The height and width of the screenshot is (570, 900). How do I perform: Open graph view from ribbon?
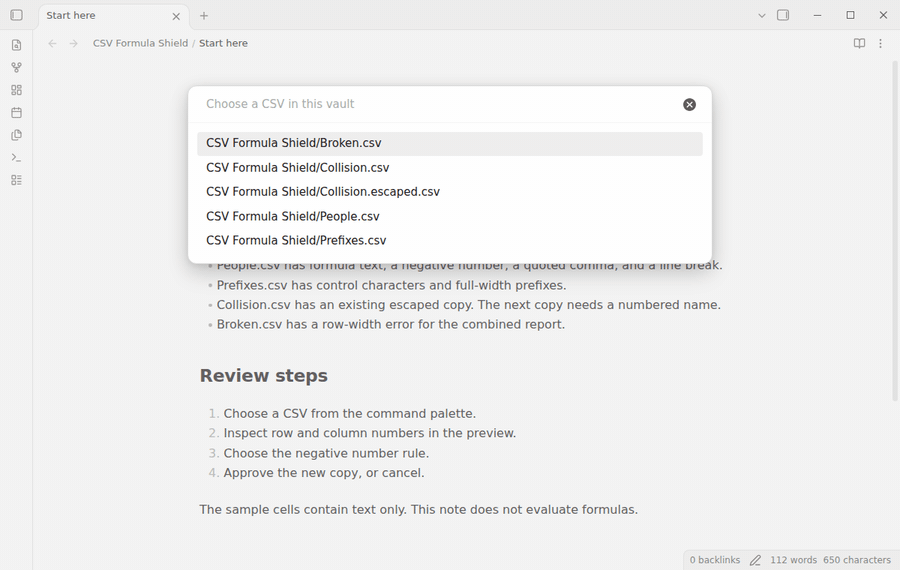click(x=17, y=67)
